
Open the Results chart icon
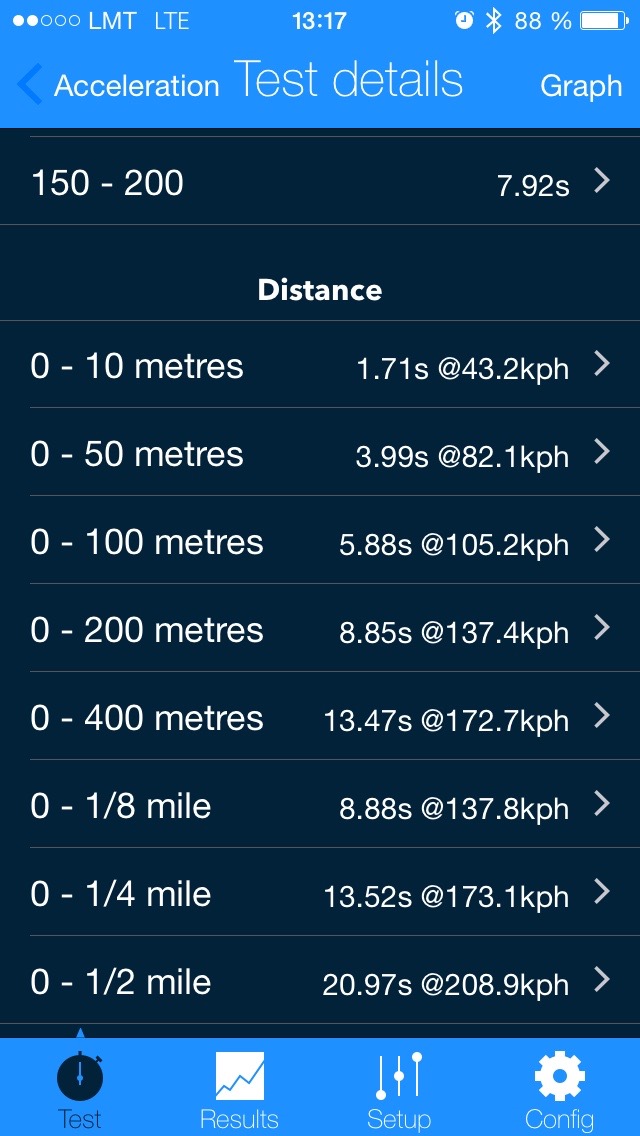point(240,1075)
